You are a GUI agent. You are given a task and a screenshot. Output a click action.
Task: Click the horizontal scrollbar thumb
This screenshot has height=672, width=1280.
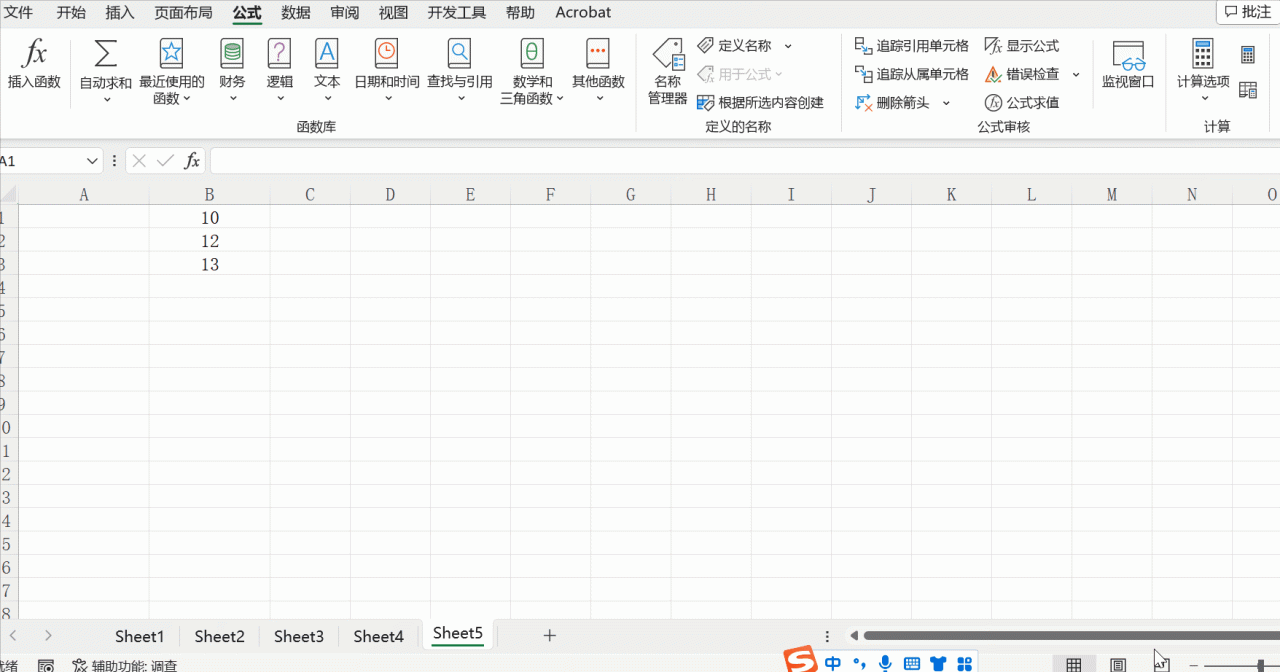coord(1071,635)
